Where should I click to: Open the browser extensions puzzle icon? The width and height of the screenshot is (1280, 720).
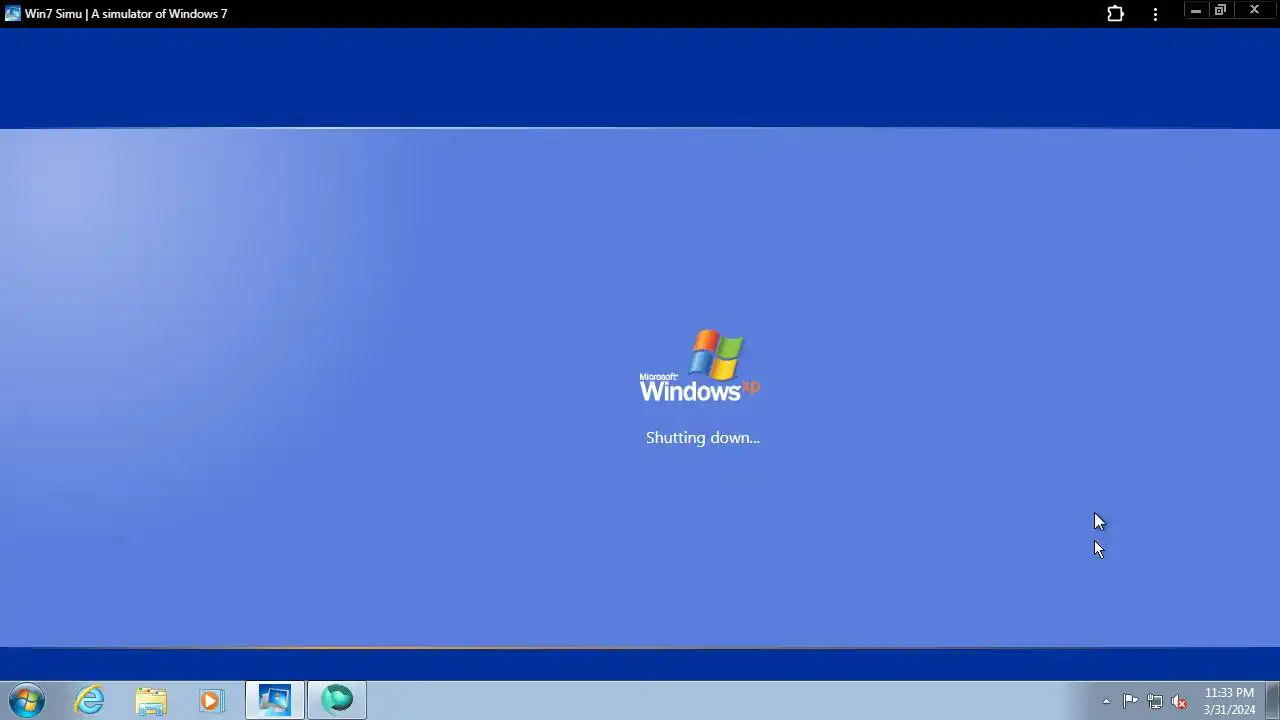pos(1115,14)
